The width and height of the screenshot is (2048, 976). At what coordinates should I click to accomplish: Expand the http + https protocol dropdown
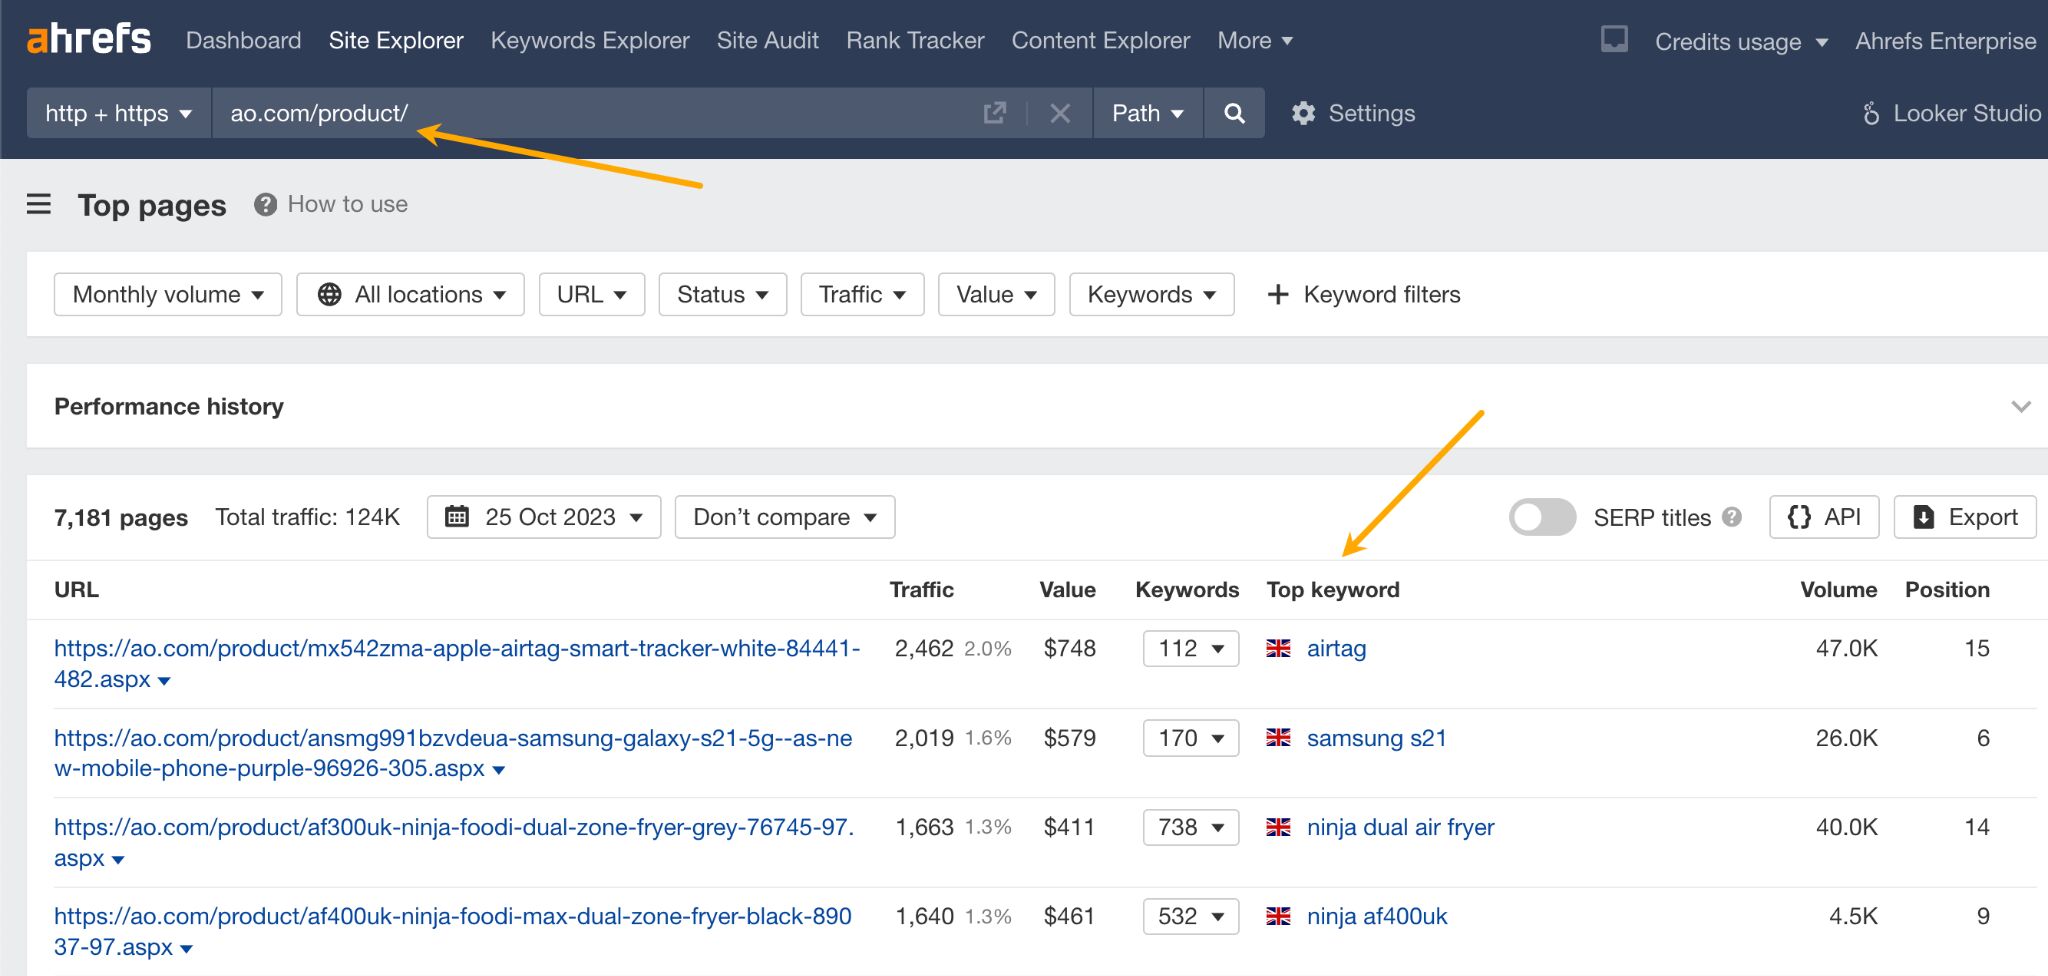pyautogui.click(x=117, y=113)
